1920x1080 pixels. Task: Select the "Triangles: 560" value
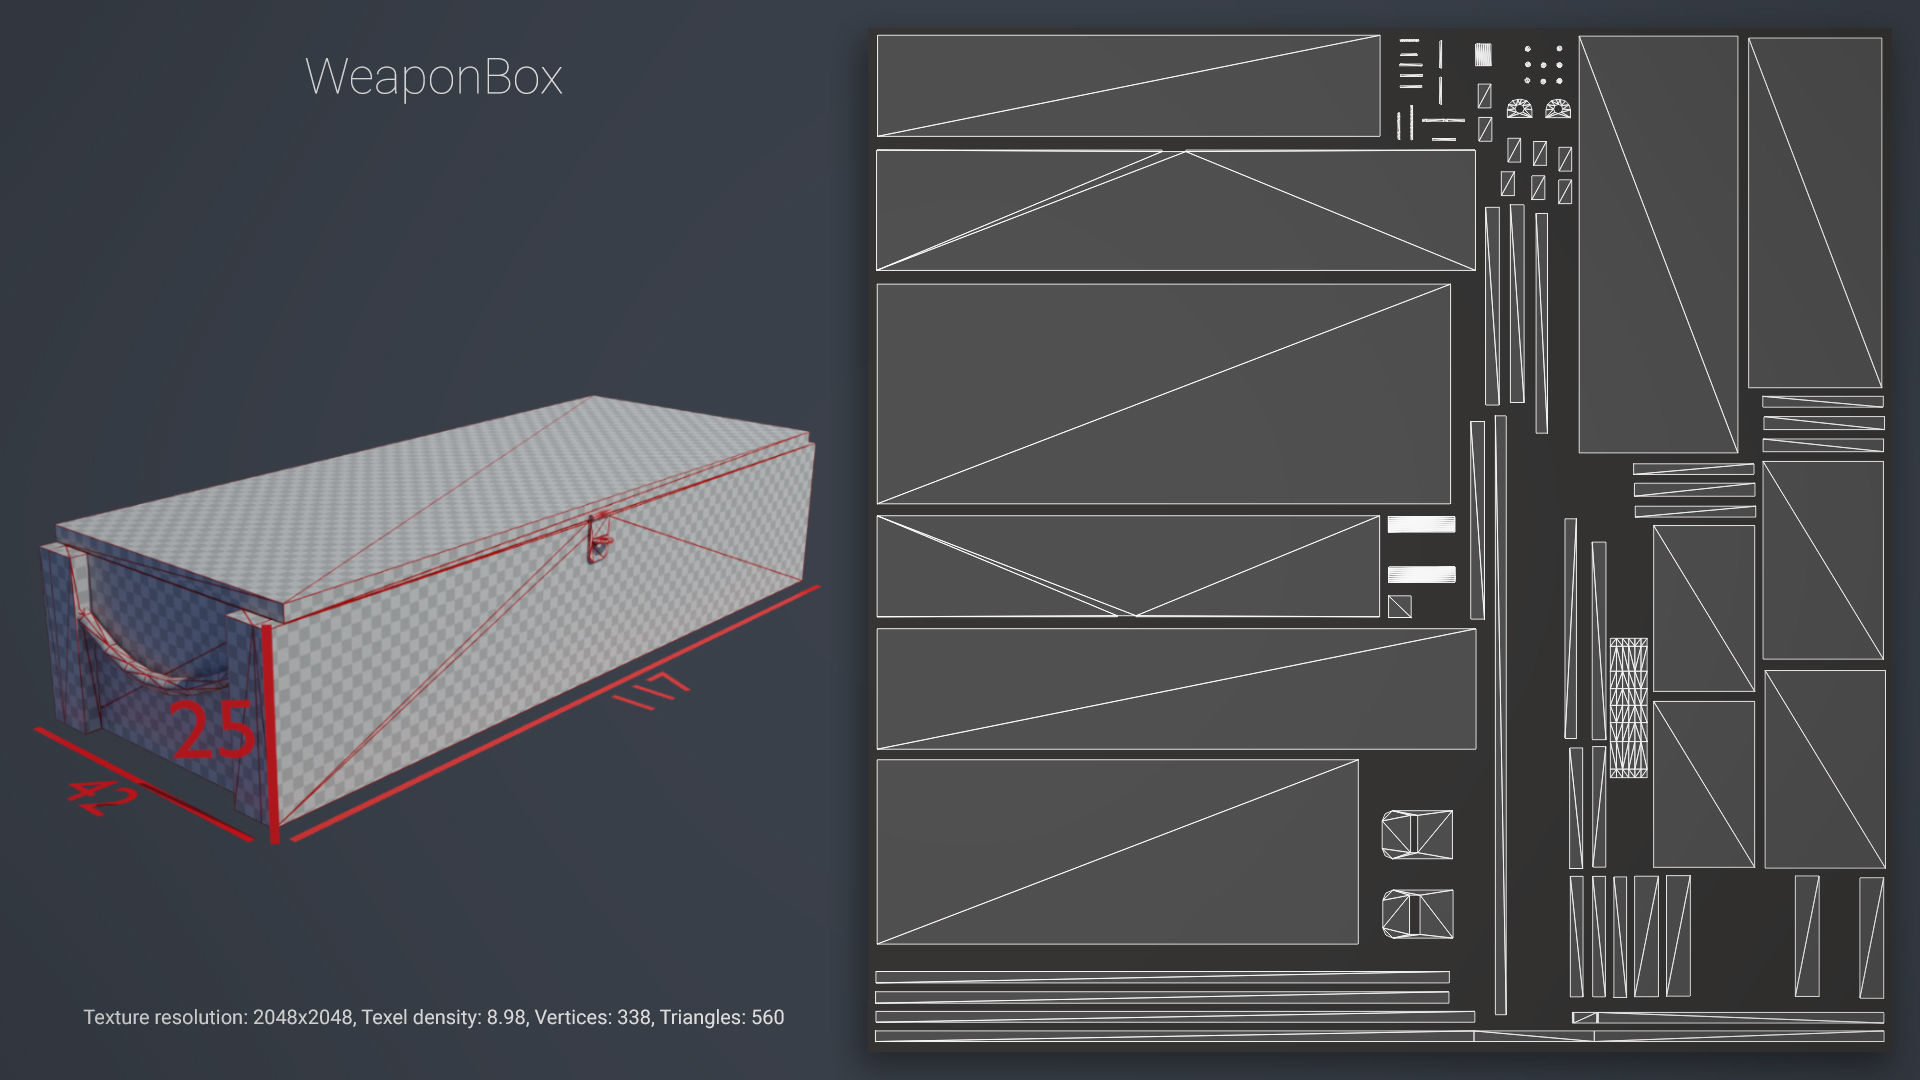click(722, 1017)
